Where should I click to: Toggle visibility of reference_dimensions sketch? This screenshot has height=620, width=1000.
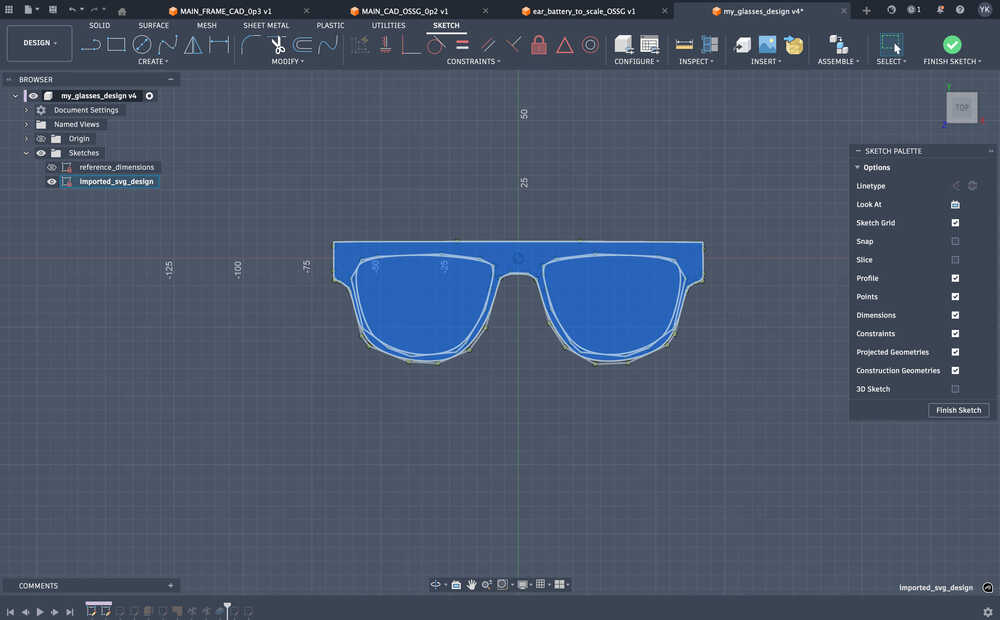[51, 167]
